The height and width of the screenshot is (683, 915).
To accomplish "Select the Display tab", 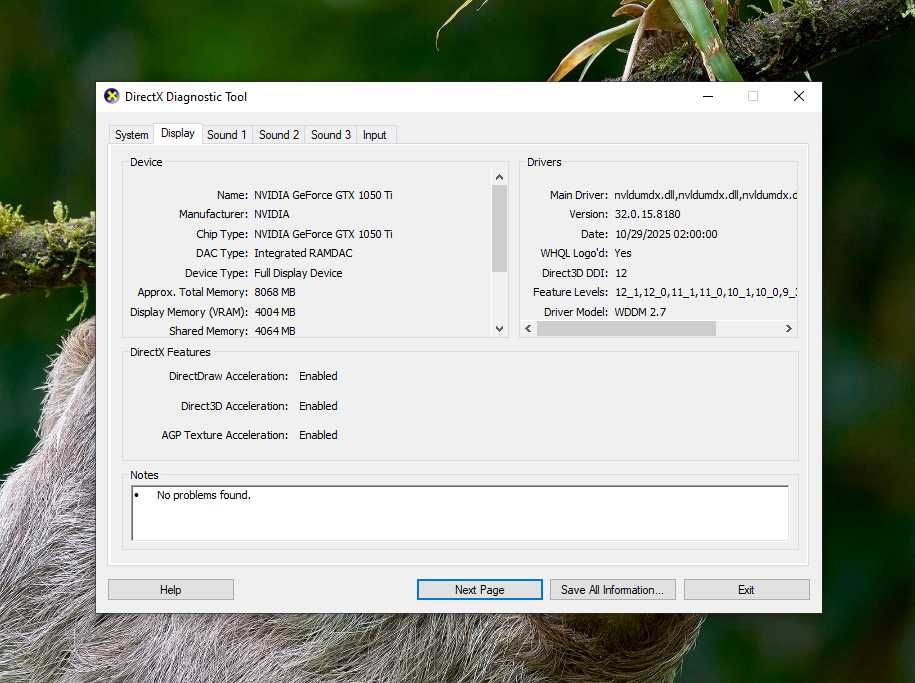I will point(178,133).
